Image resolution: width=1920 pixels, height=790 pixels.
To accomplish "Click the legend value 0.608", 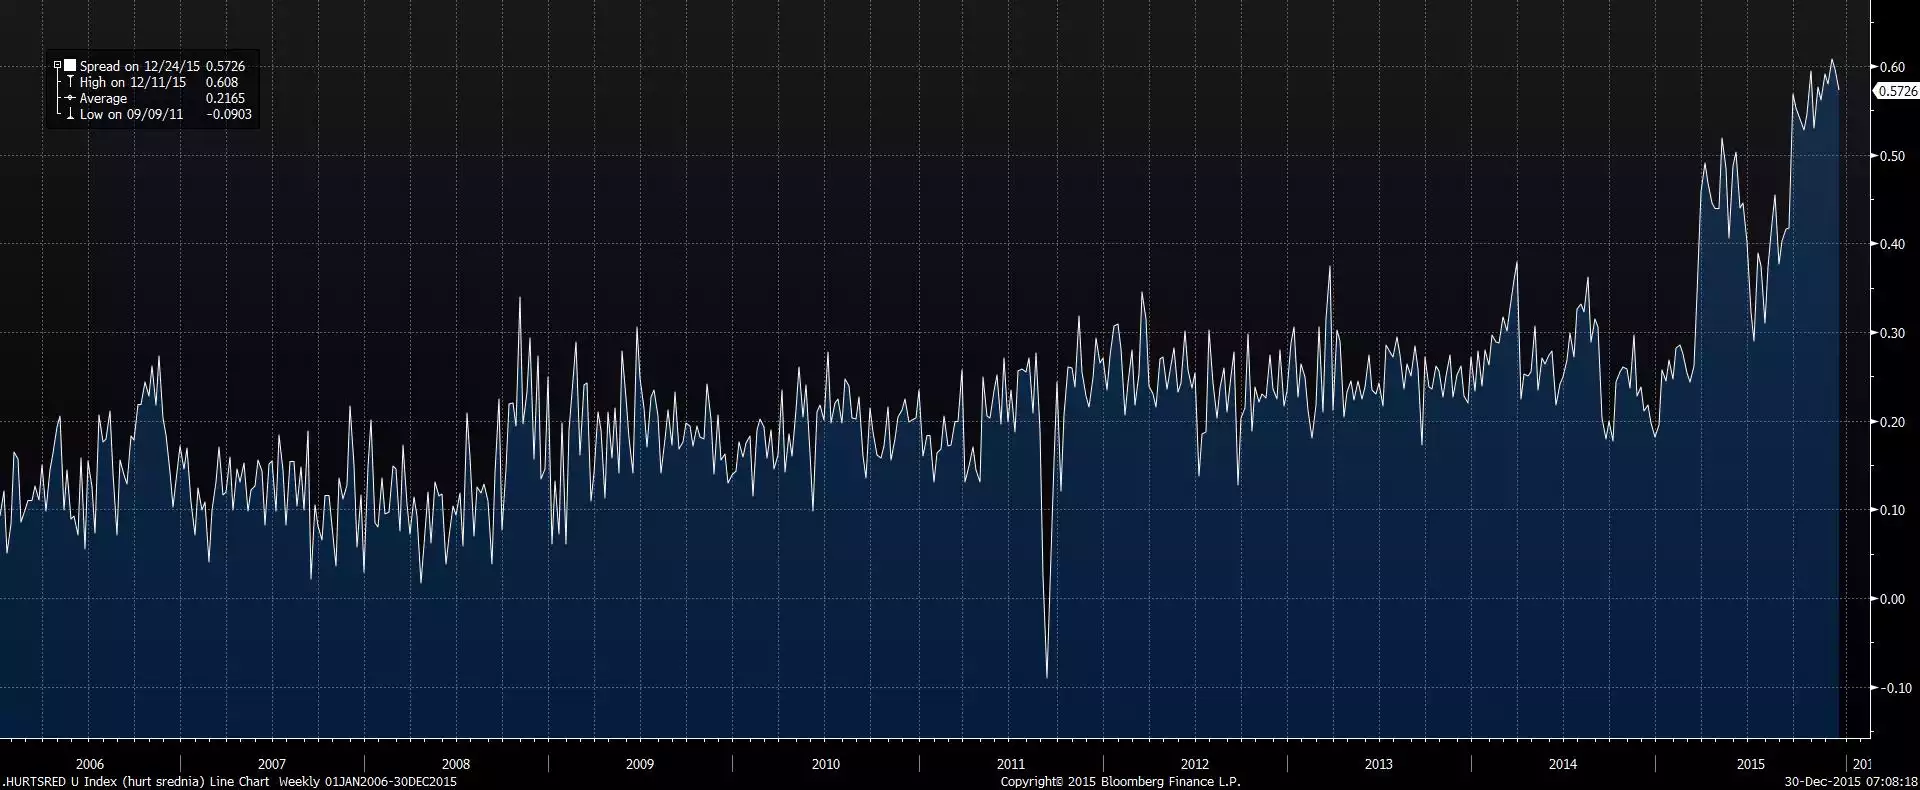I will click(x=222, y=82).
